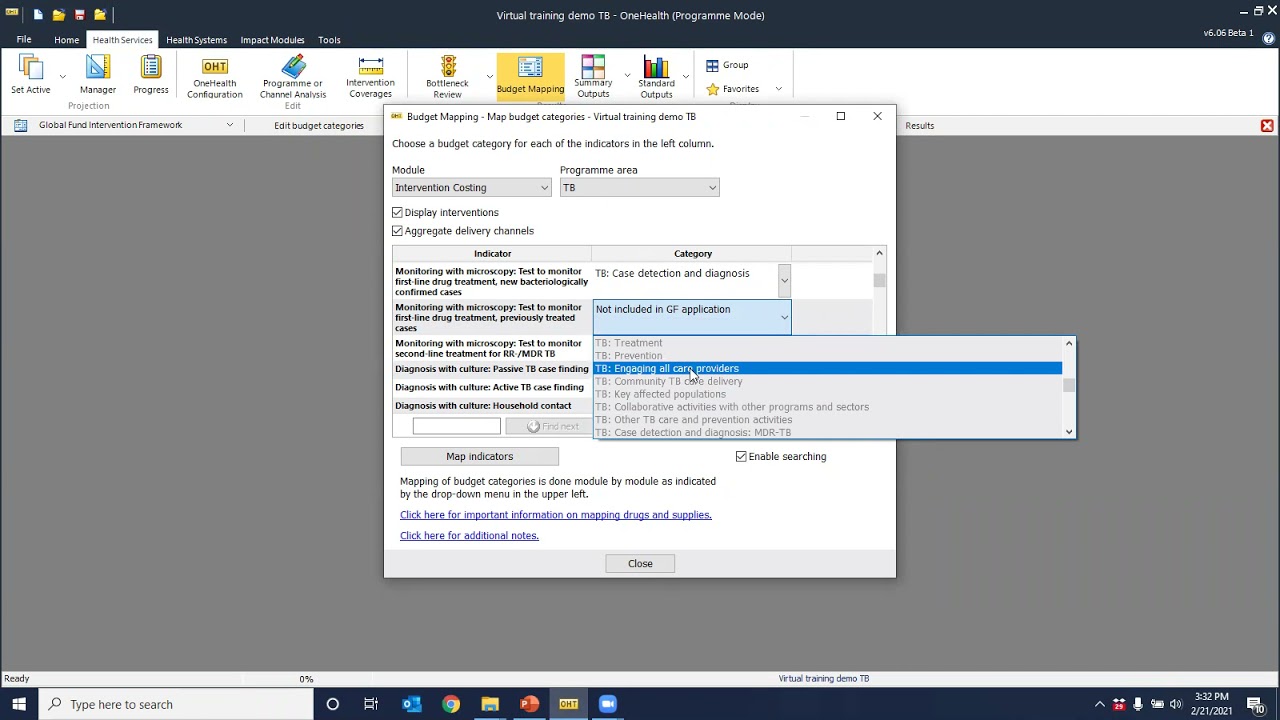Select TB: Prevention in dropdown list
Screen dimensions: 1280x720
tap(828, 356)
